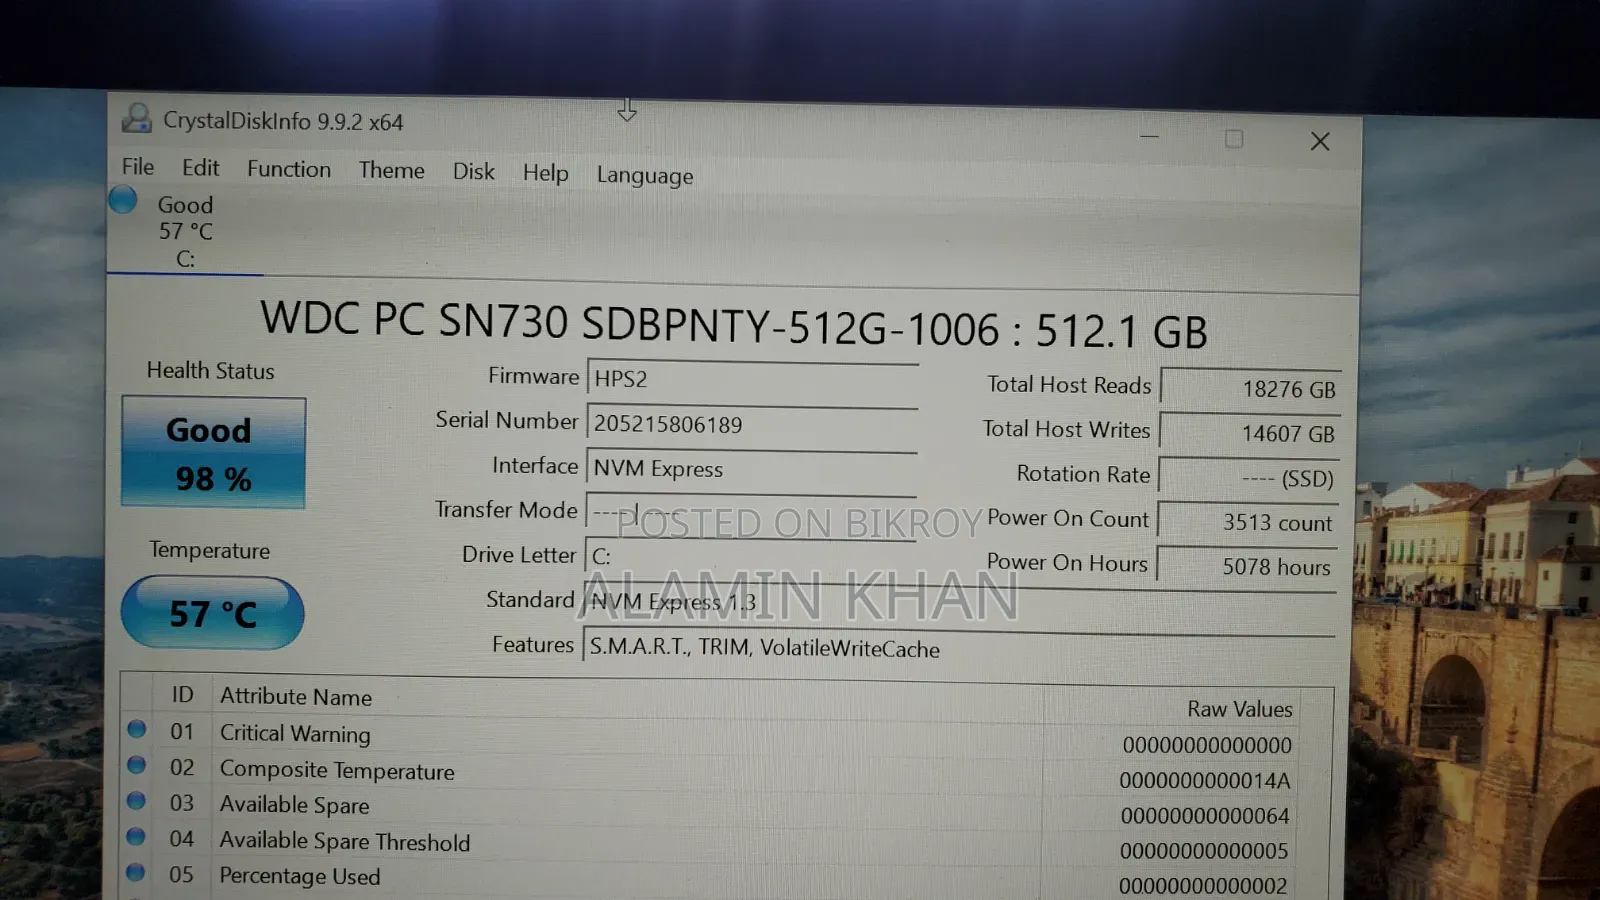
Task: Click Rotation Rate value ---- (SSD)
Action: 1249,478
